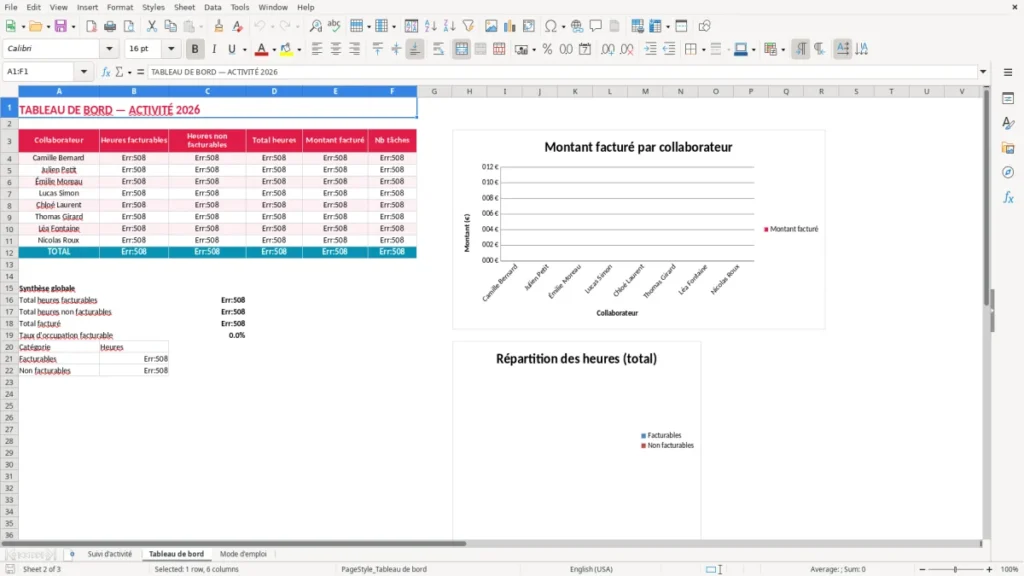The height and width of the screenshot is (576, 1024).
Task: Click the Increase Indent icon
Action: click(x=650, y=49)
